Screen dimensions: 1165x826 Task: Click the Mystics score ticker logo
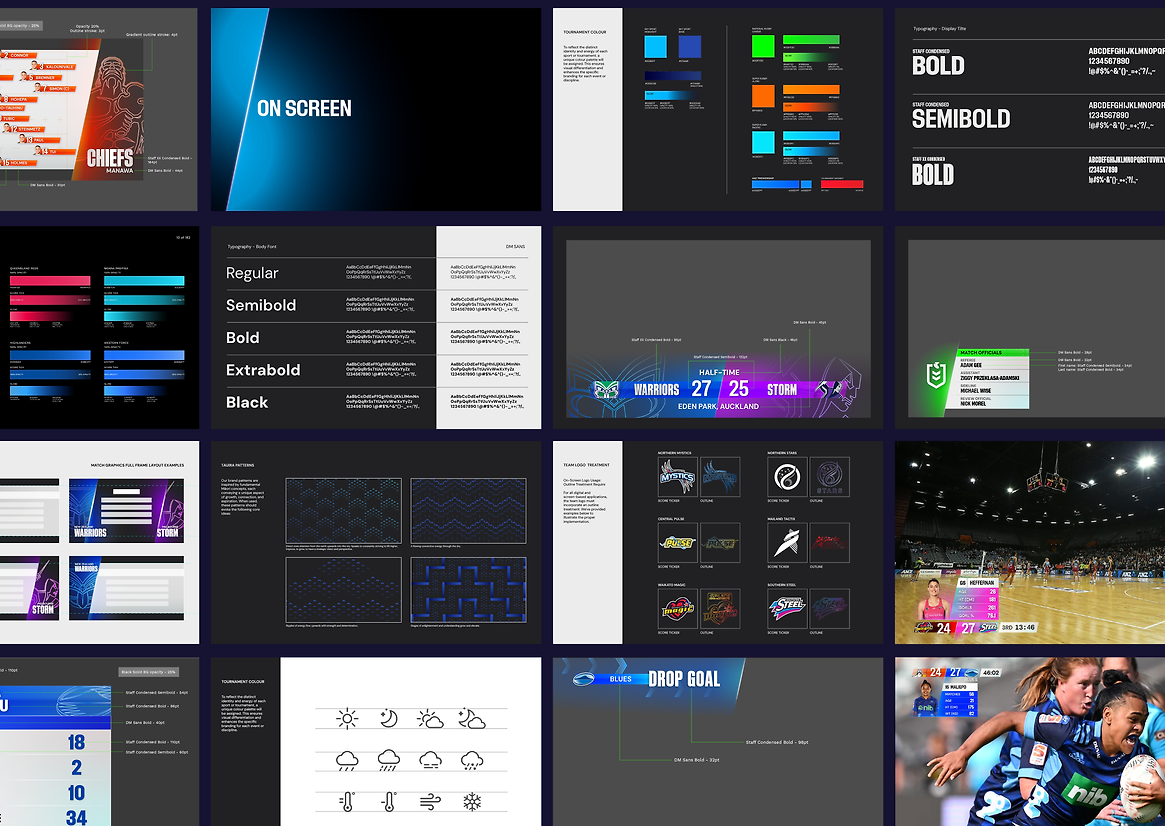click(677, 477)
